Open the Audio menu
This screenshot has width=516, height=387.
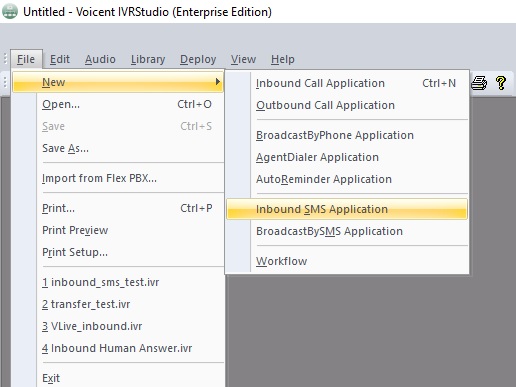pos(100,59)
